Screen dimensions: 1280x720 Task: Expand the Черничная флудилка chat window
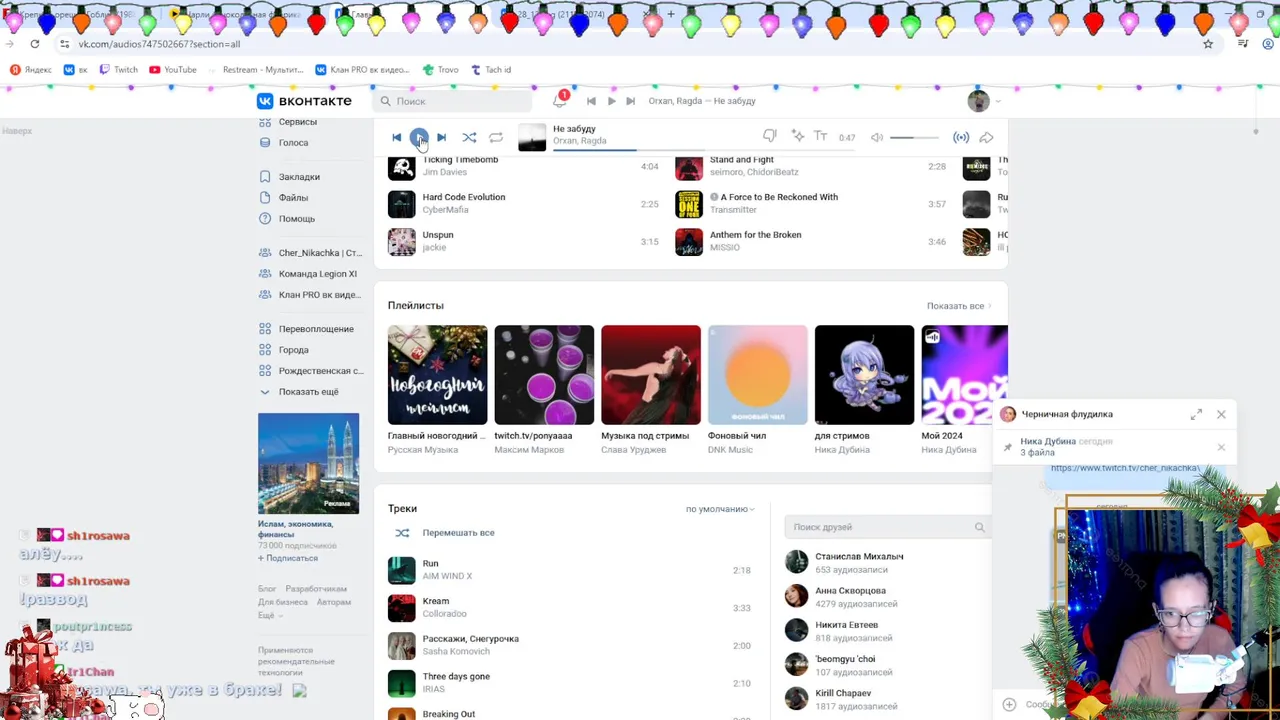click(x=1196, y=414)
